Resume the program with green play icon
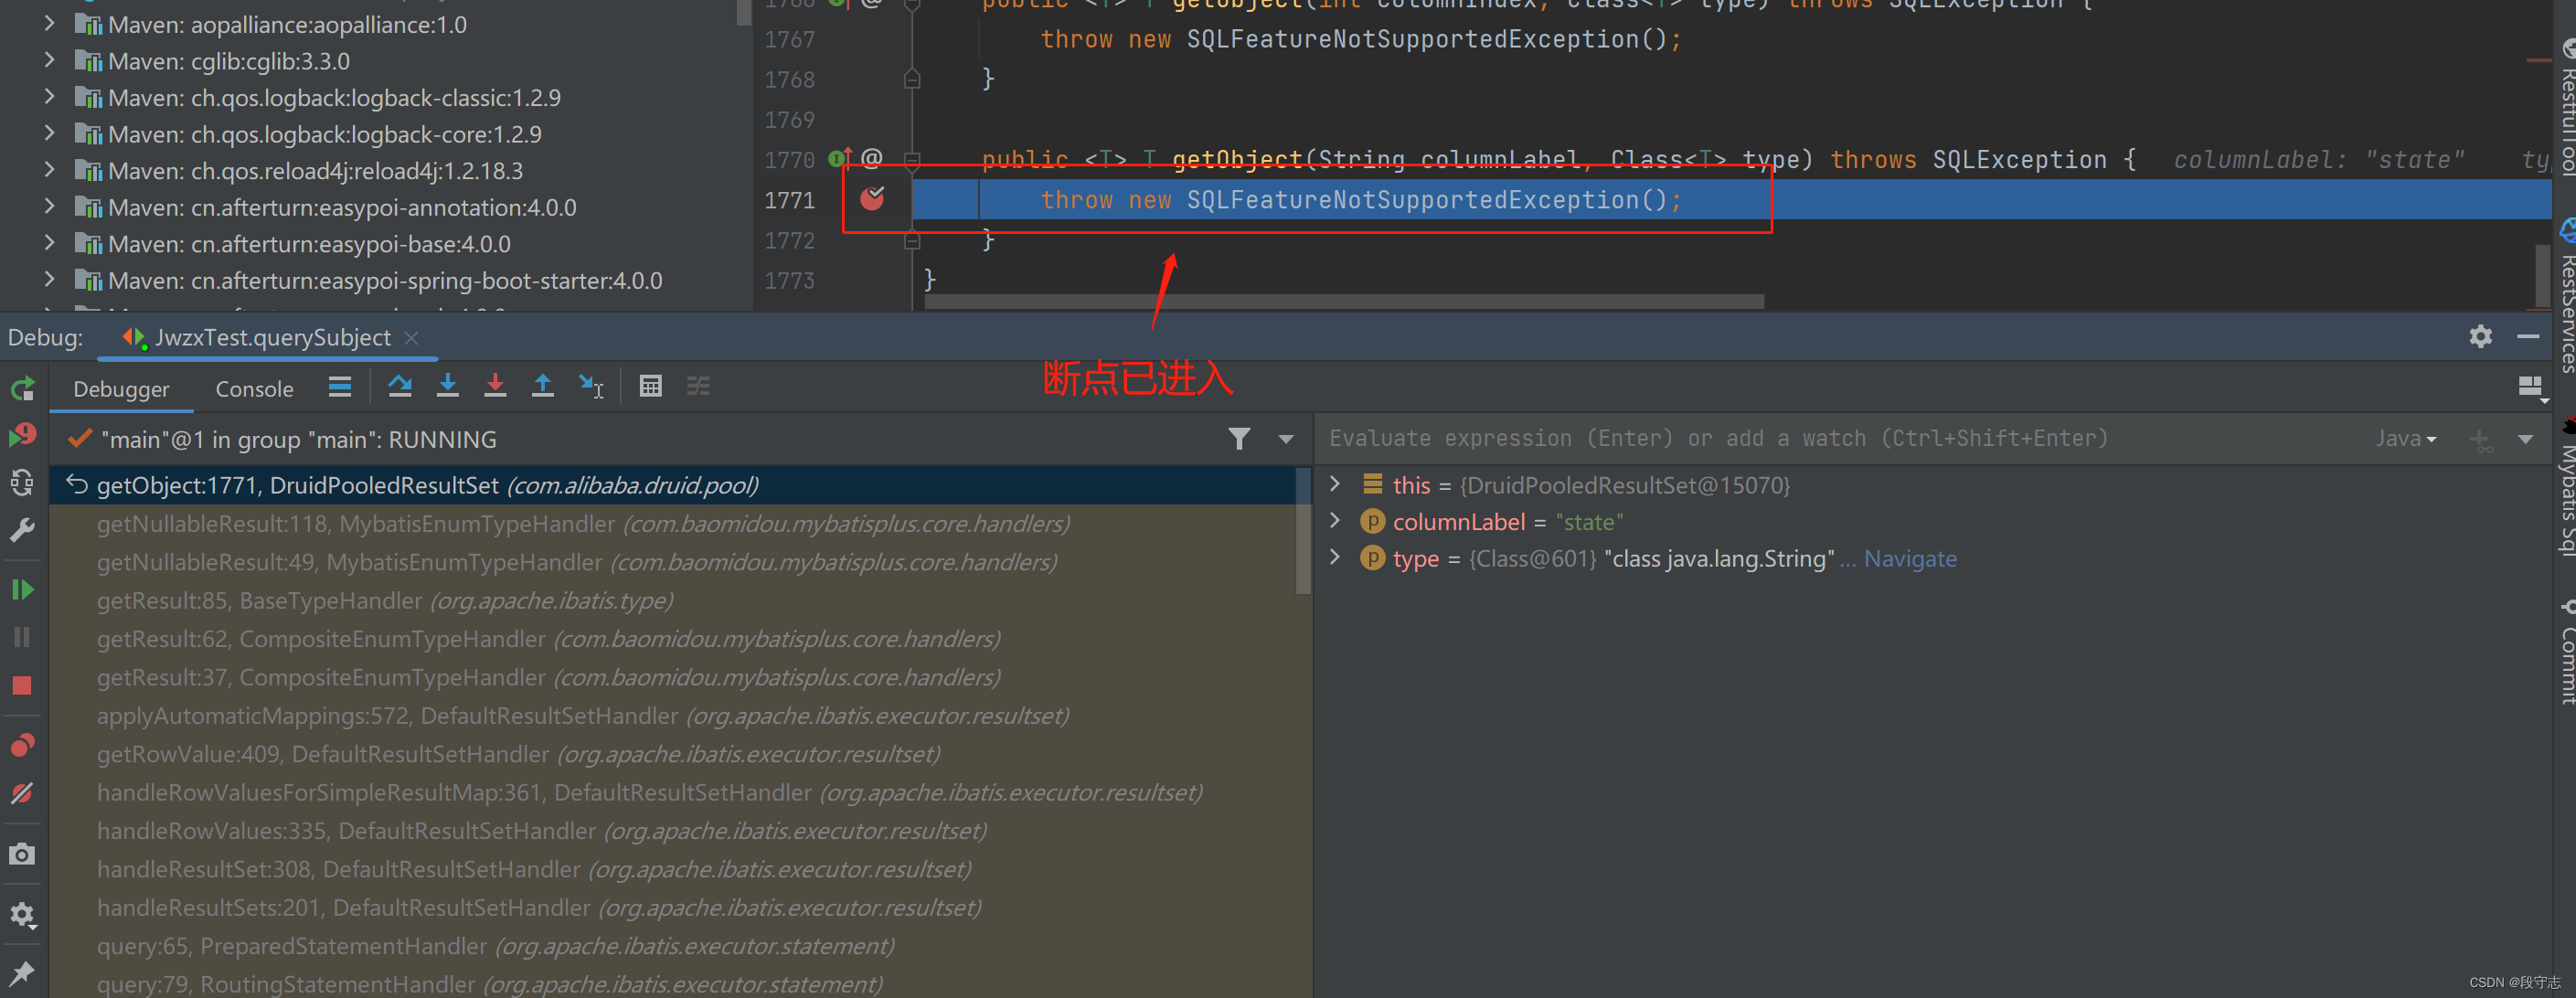The width and height of the screenshot is (2576, 998). pyautogui.click(x=22, y=590)
